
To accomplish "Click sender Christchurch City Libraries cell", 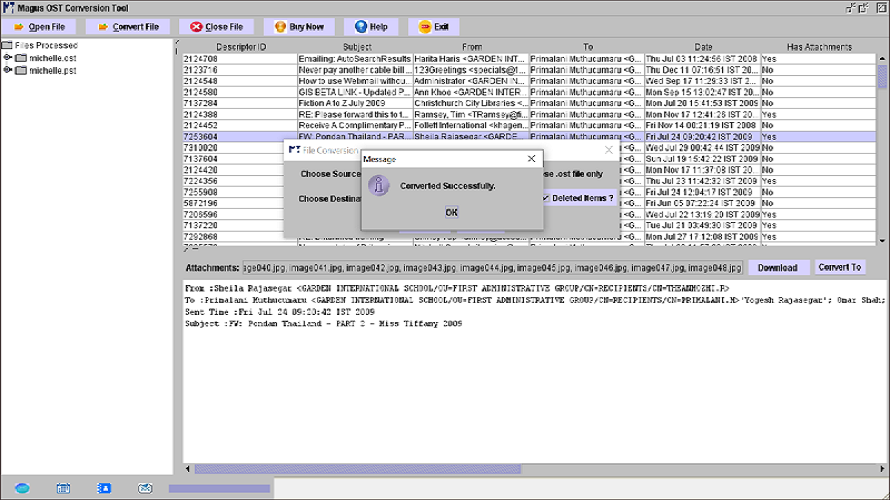I will point(471,103).
